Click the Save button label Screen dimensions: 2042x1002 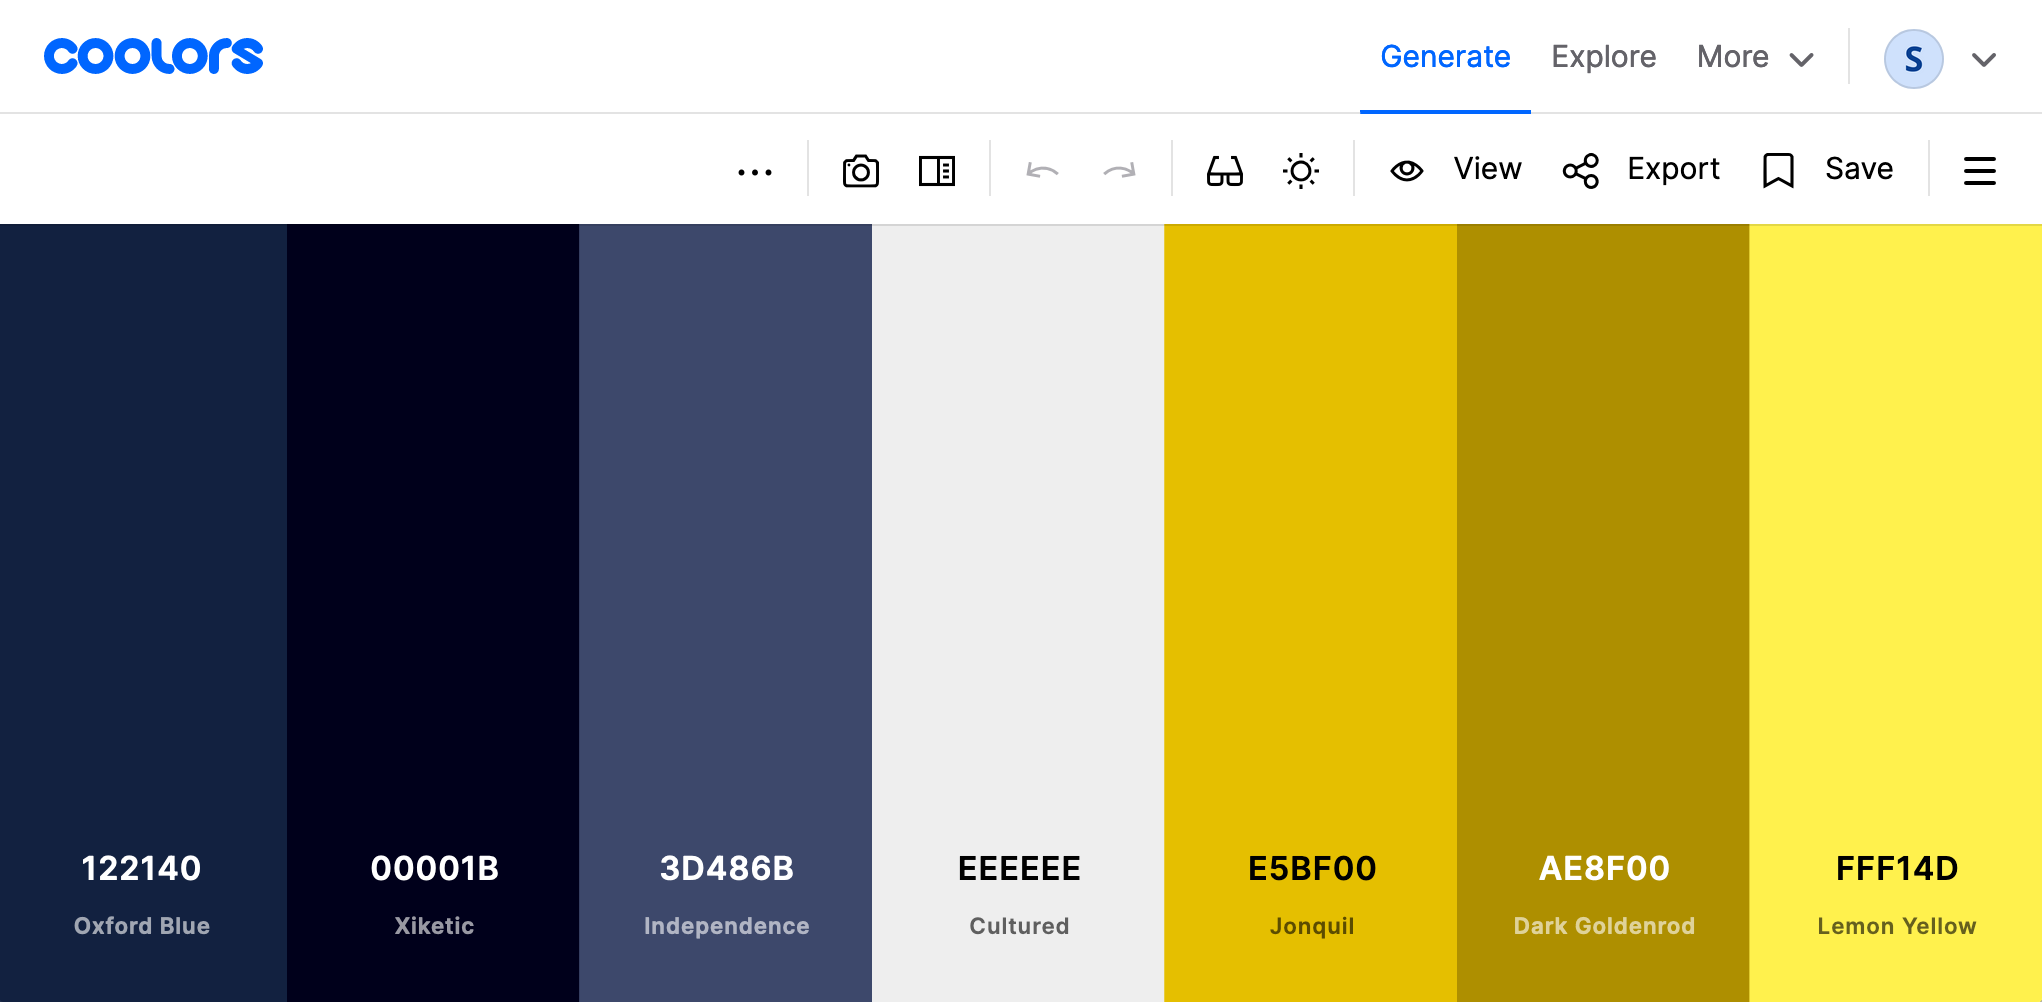[1857, 168]
